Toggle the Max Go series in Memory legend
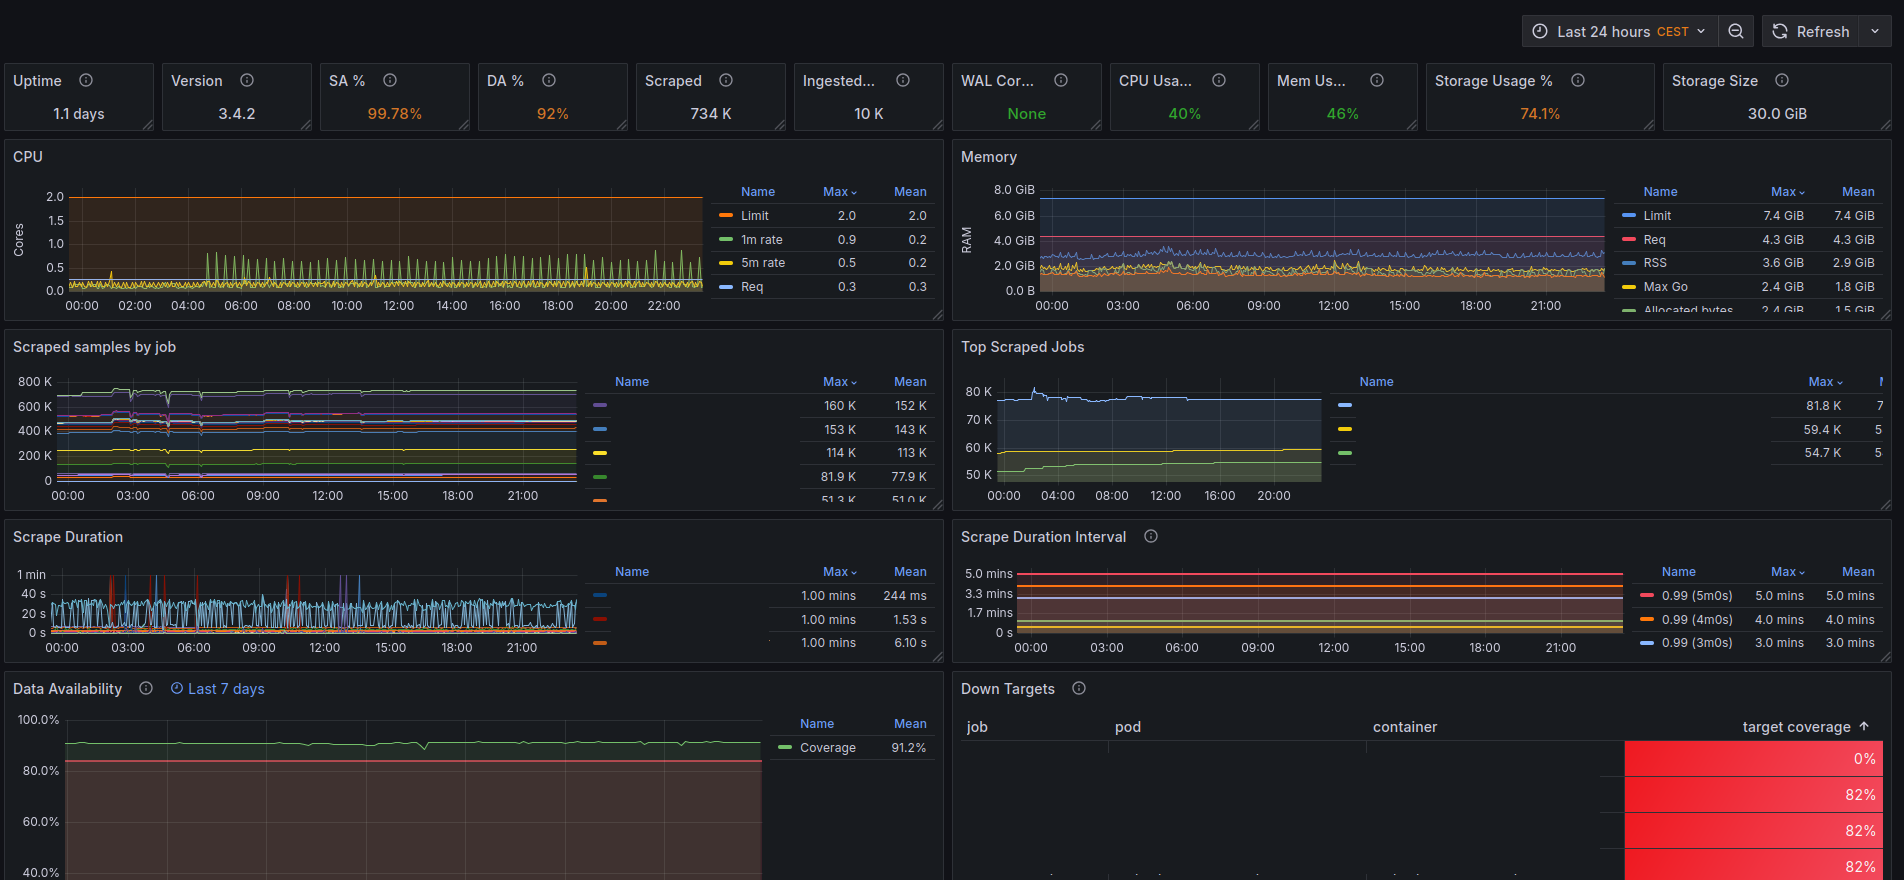The height and width of the screenshot is (880, 1904). (1666, 287)
